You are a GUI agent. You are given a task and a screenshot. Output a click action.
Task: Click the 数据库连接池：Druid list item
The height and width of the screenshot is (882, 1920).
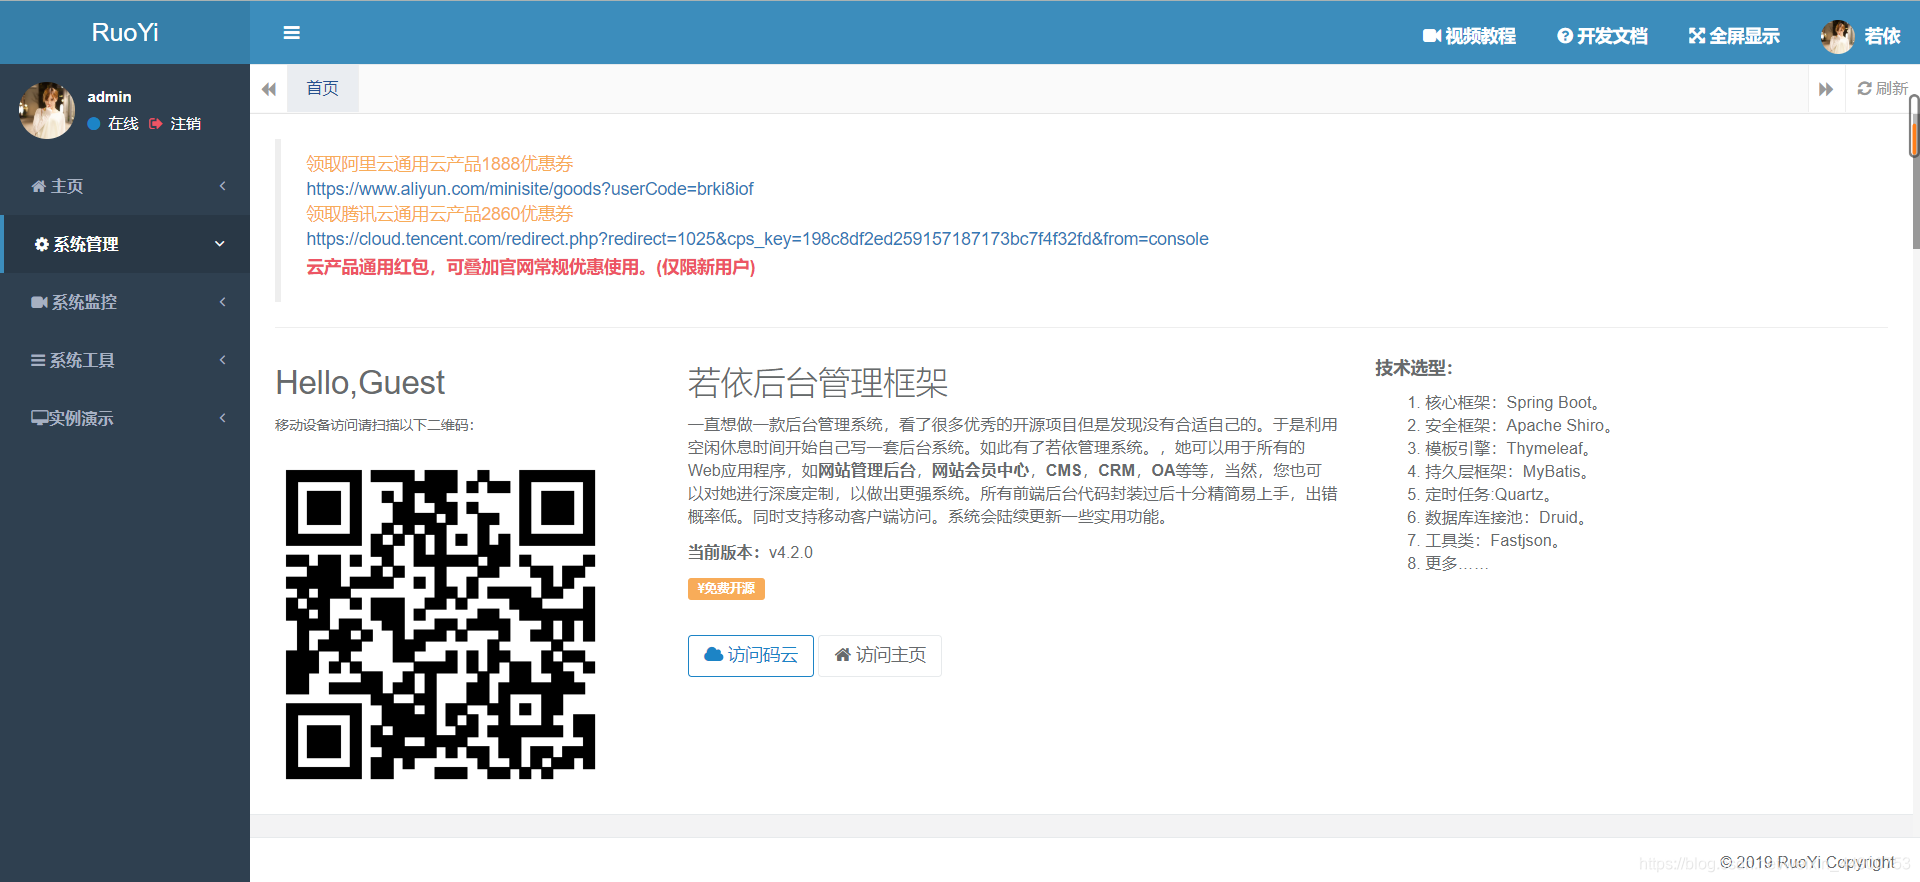coord(1509,518)
